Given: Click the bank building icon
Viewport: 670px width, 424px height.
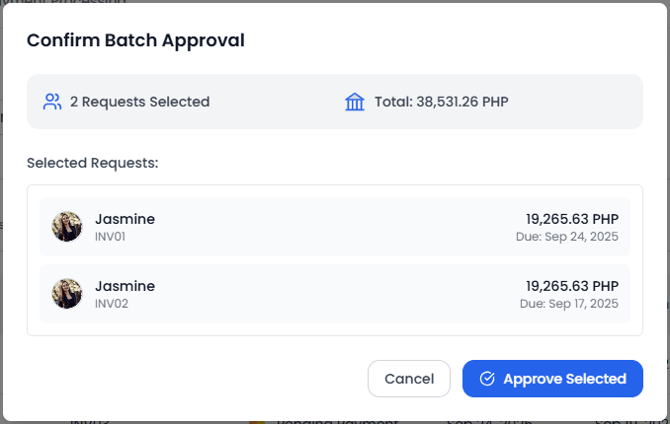Looking at the screenshot, I should 354,101.
